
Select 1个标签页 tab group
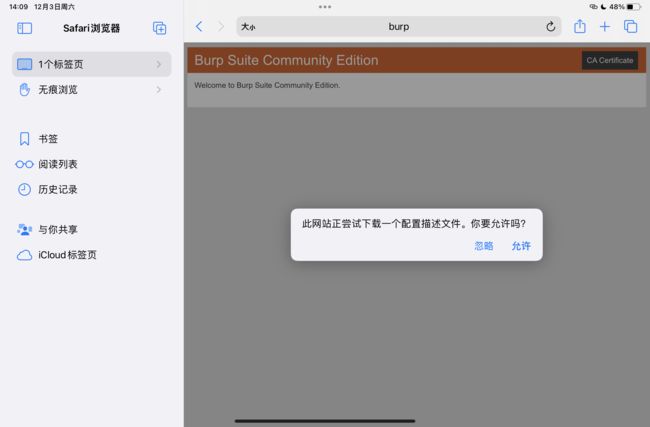point(92,64)
